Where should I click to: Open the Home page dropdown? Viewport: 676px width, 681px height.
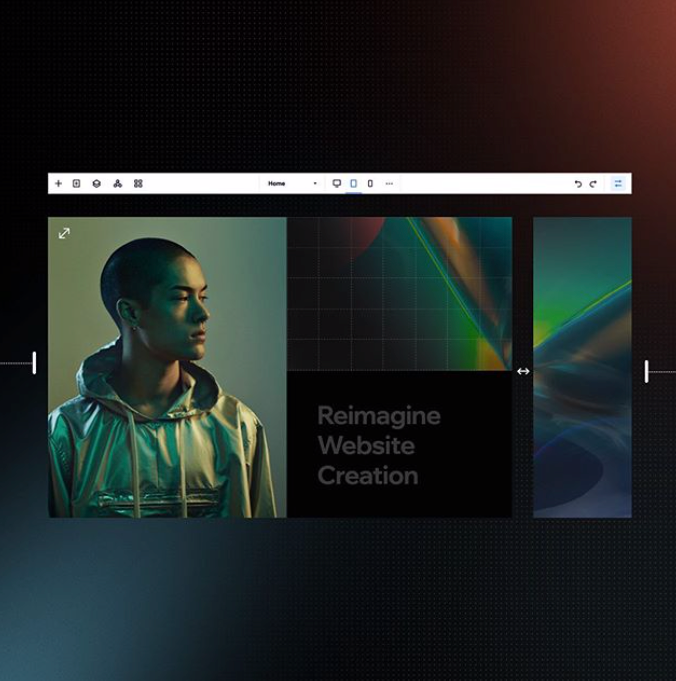[292, 183]
